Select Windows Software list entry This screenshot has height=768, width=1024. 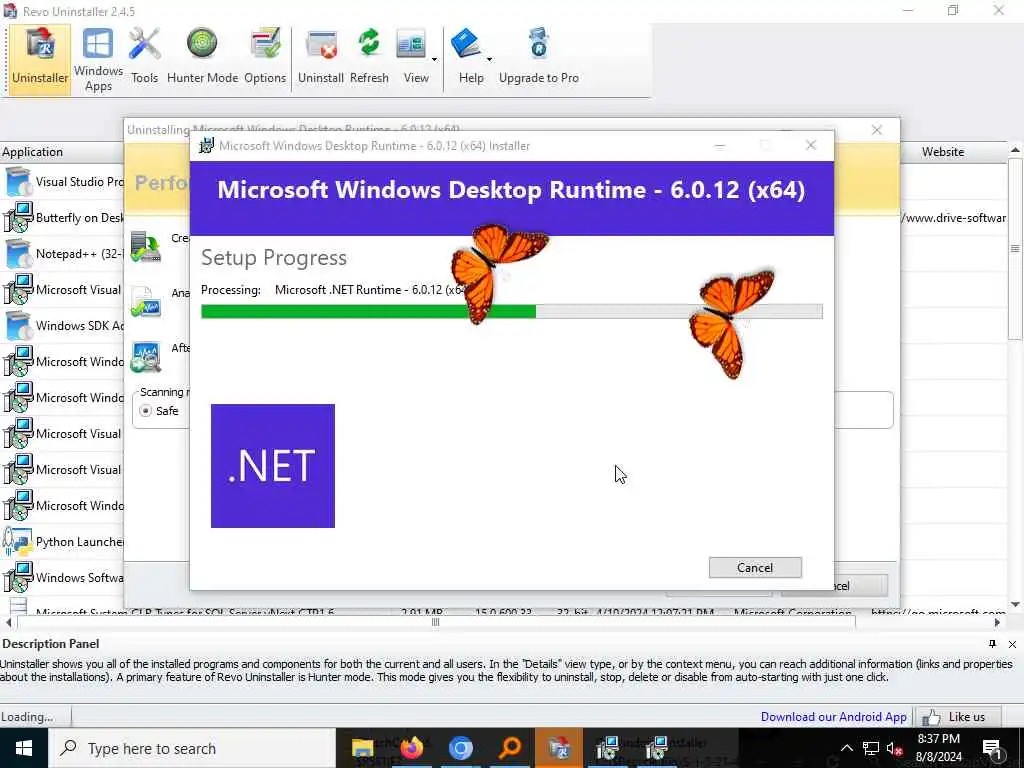pyautogui.click(x=62, y=577)
